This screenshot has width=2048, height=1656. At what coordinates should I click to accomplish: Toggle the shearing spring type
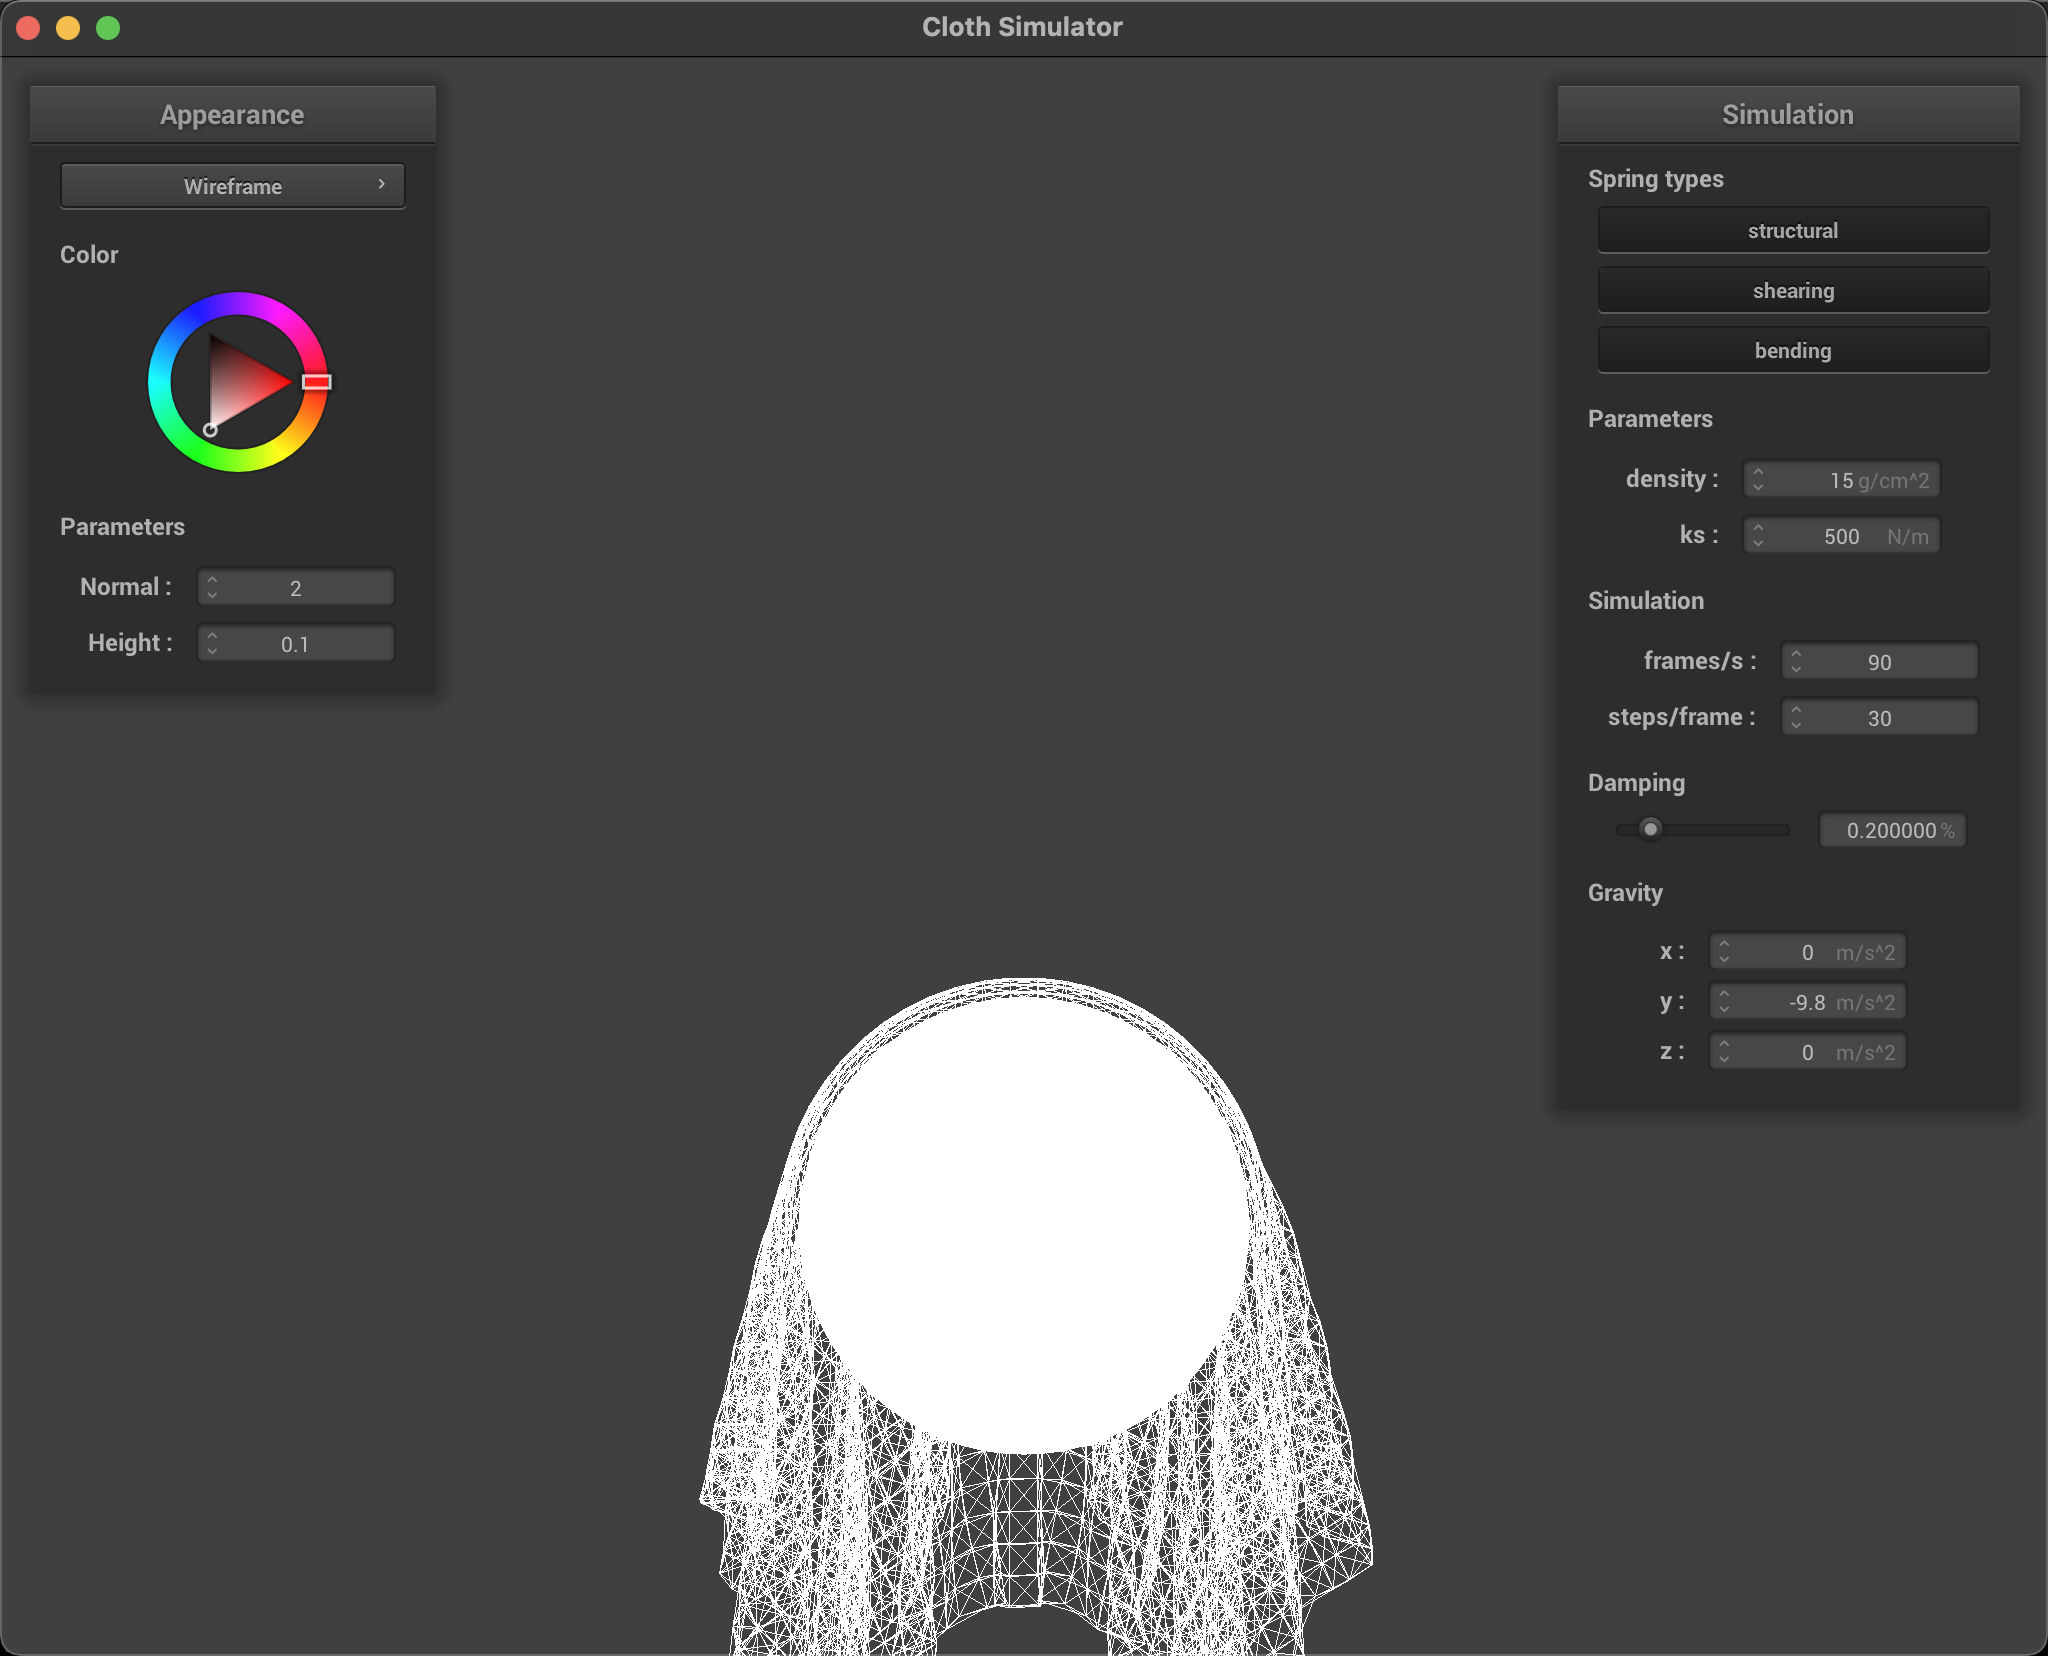point(1792,291)
